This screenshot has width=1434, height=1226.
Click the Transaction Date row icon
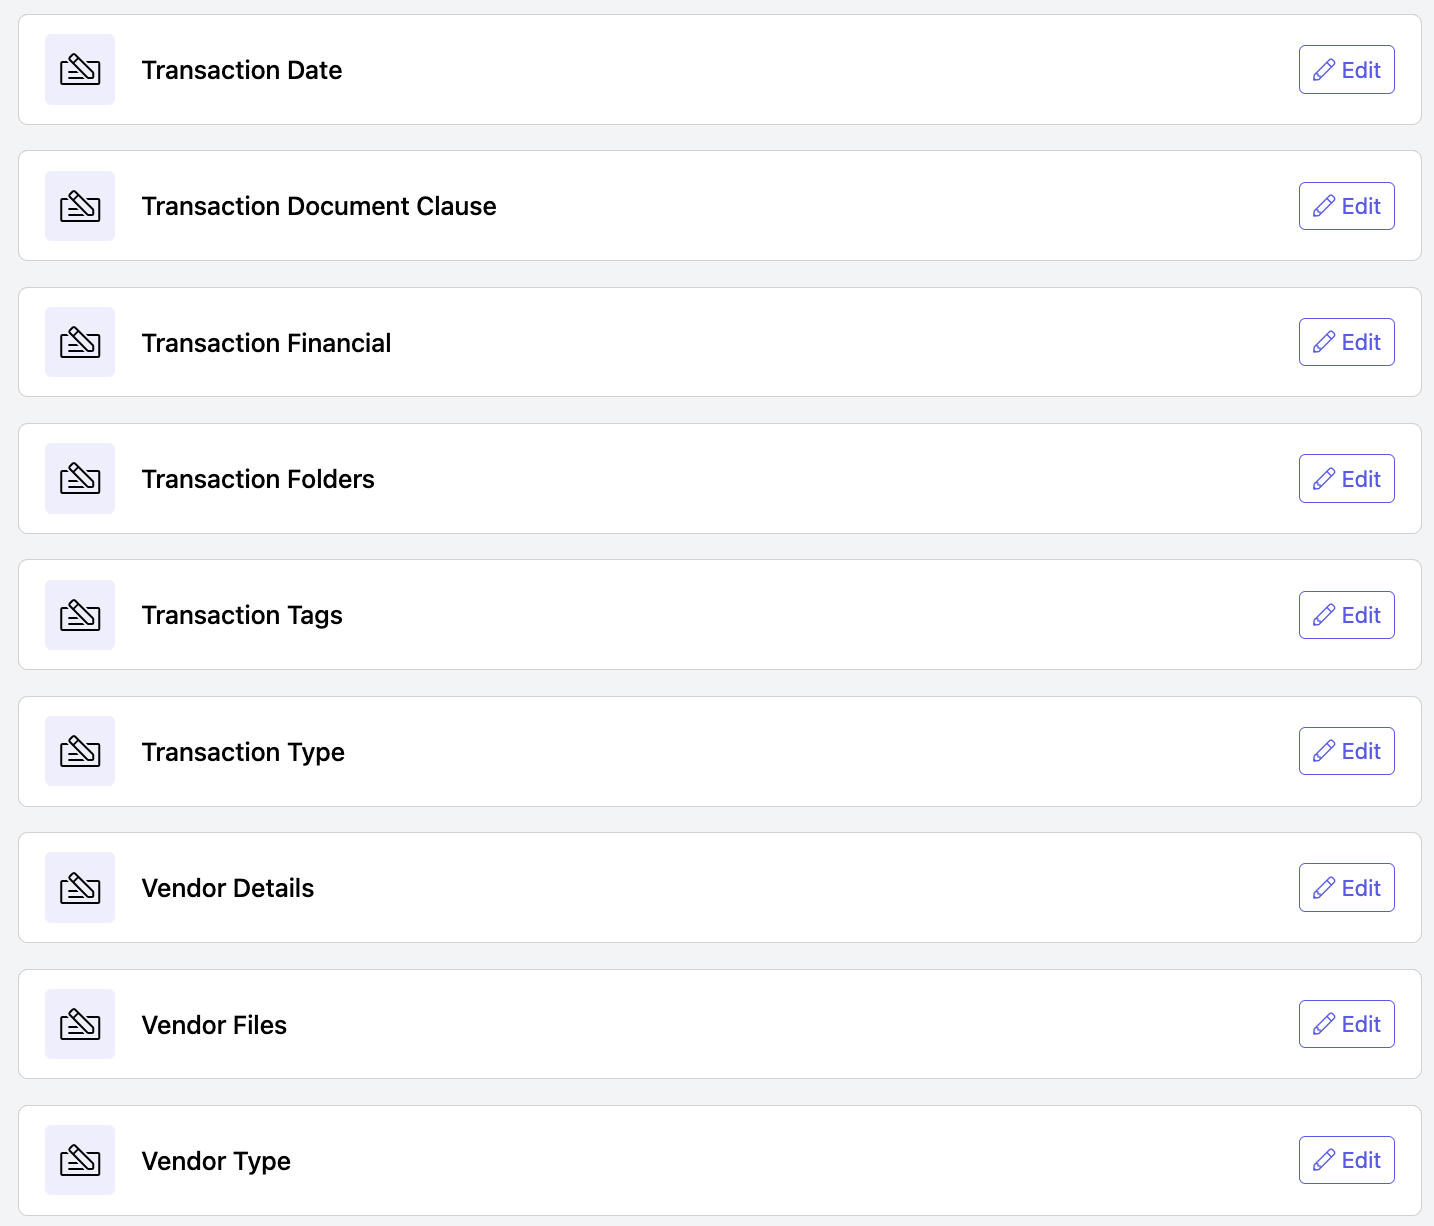80,70
